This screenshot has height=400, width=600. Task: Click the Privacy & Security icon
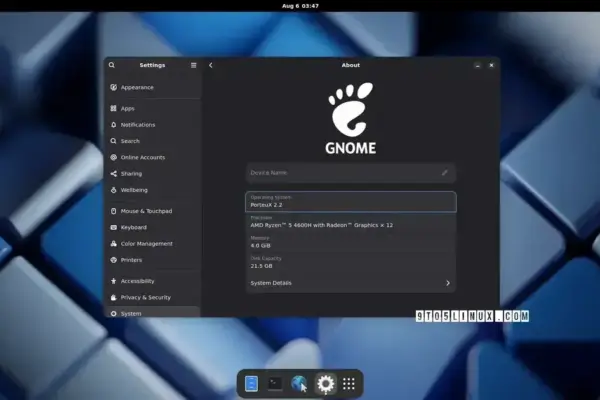click(x=114, y=297)
